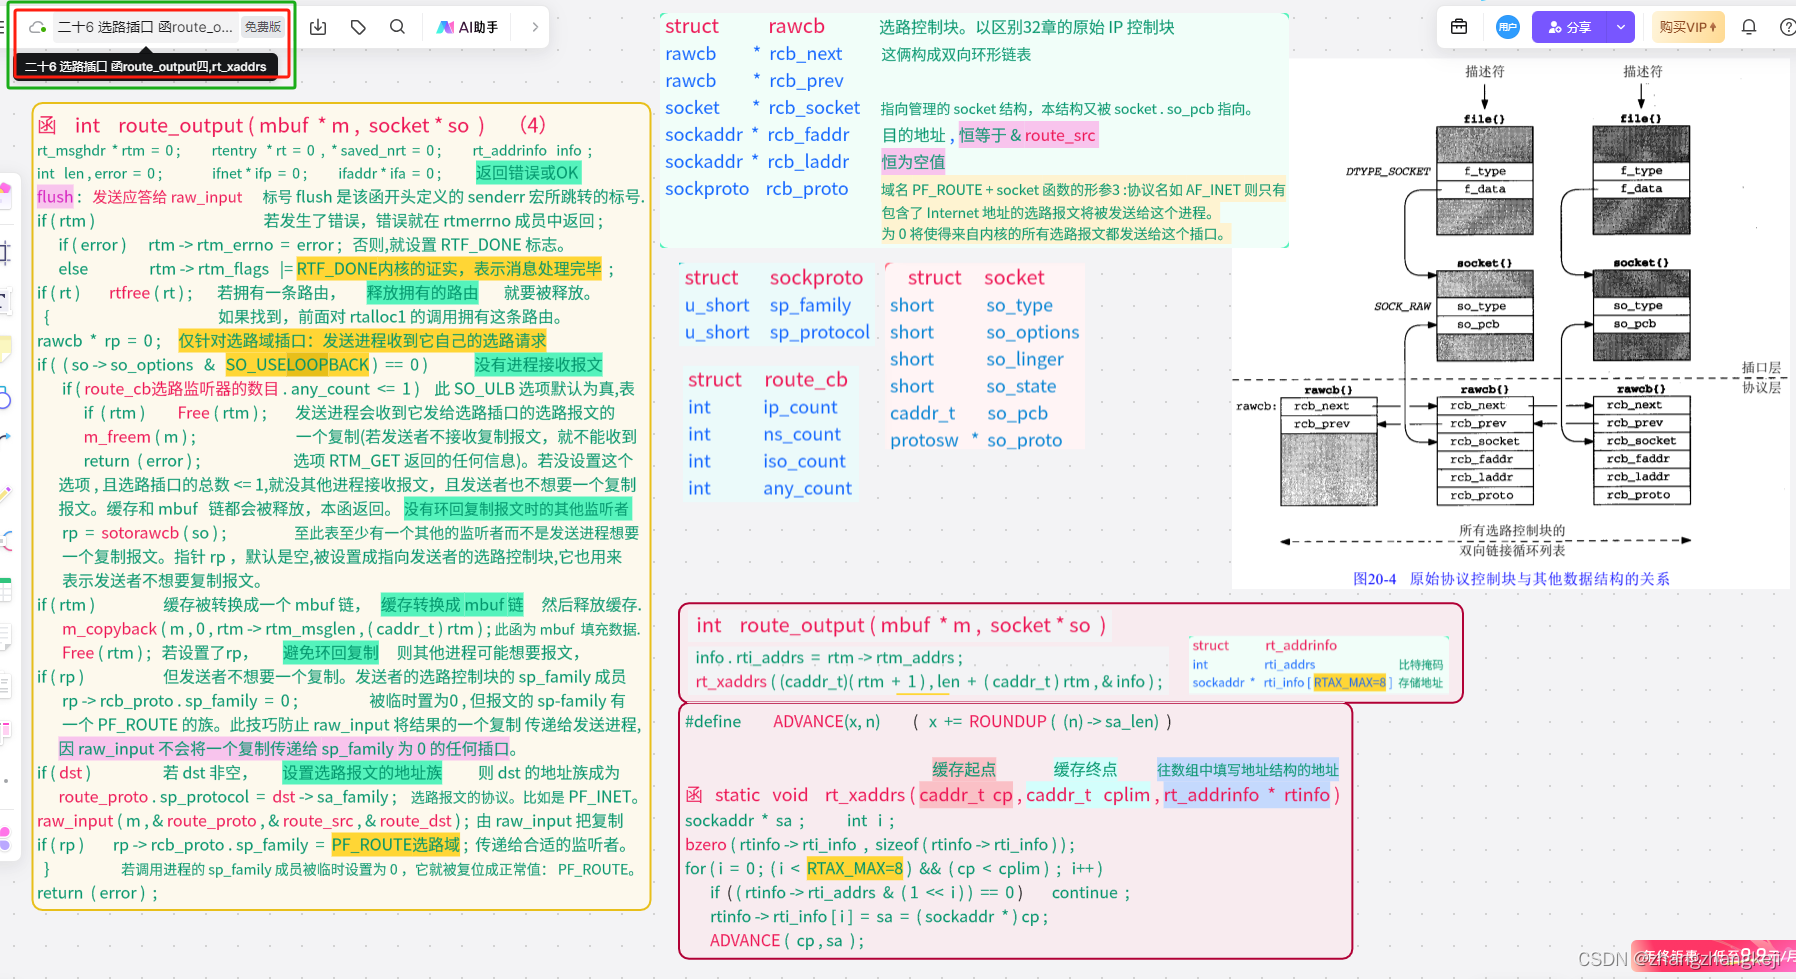Click the blue 用户 avatar

click(x=1507, y=27)
